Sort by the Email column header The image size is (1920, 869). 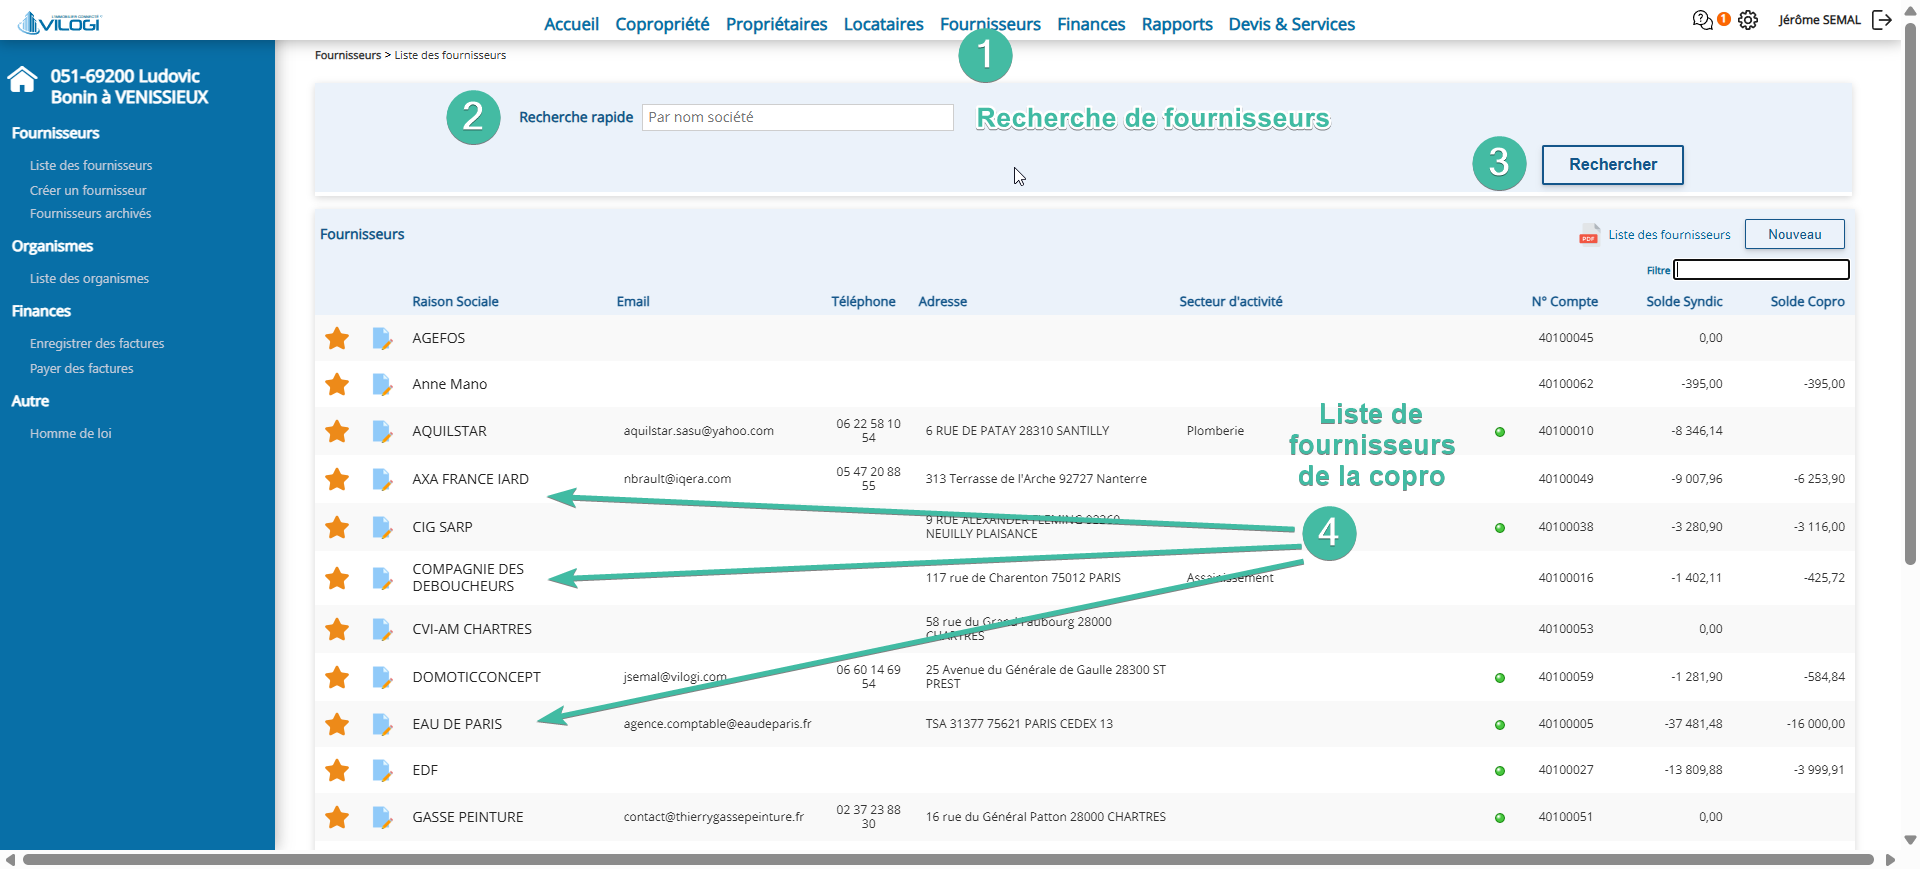coord(633,302)
